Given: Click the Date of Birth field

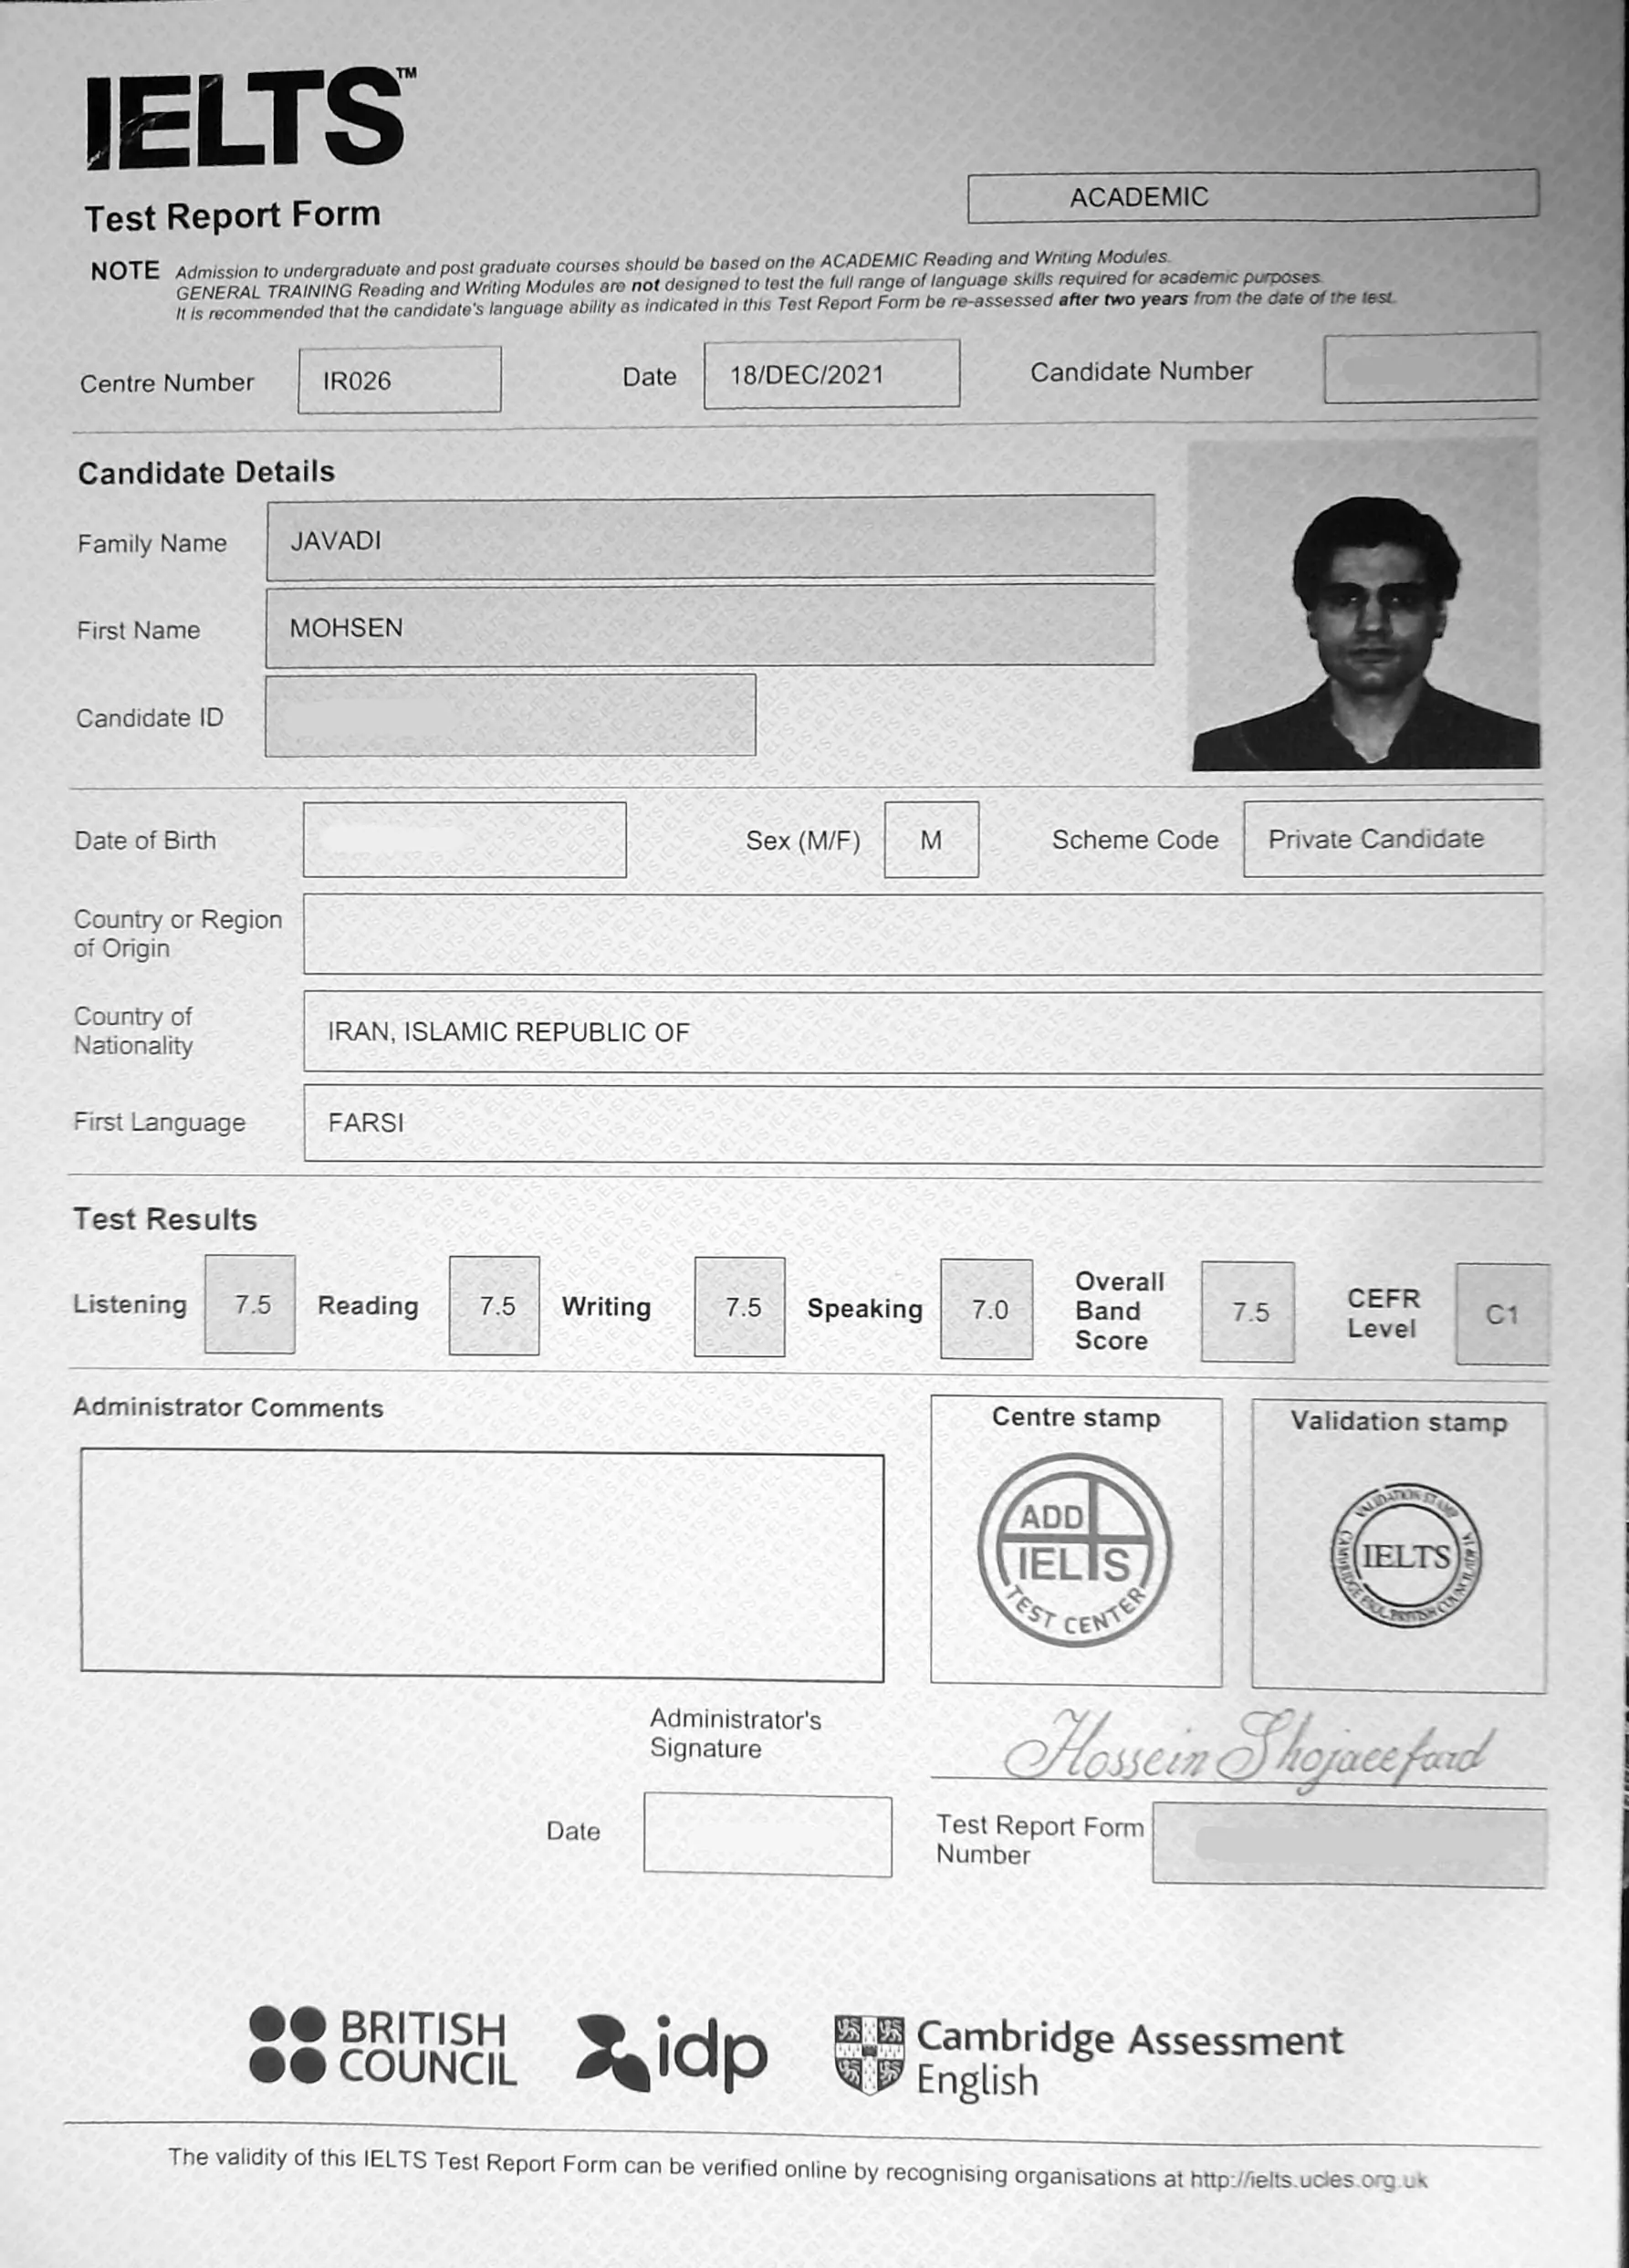Looking at the screenshot, I should pos(465,839).
